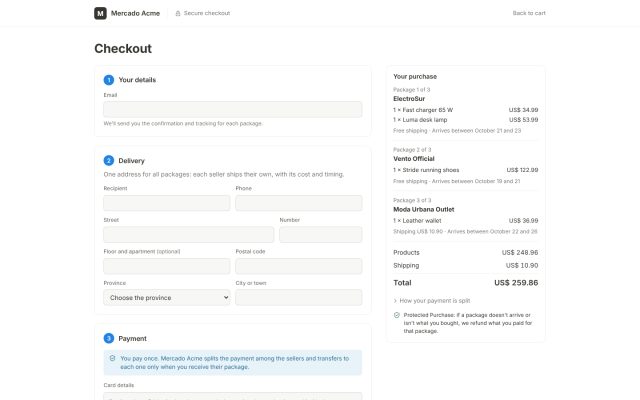Click the You pay once payment notice
Viewport: 640px width, 400px height.
(x=235, y=362)
